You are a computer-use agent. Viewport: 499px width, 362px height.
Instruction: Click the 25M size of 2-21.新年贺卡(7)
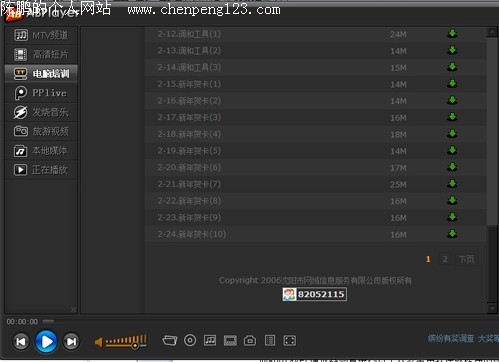(398, 184)
